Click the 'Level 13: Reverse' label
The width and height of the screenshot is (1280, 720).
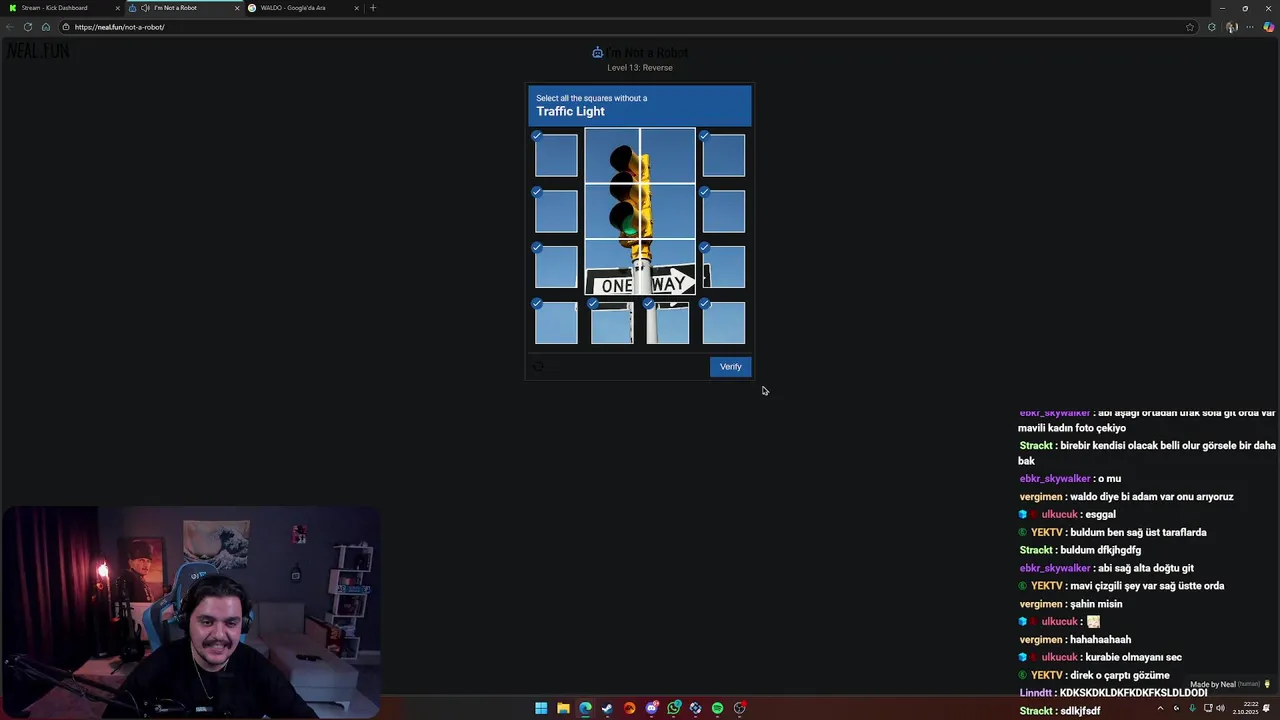(640, 68)
